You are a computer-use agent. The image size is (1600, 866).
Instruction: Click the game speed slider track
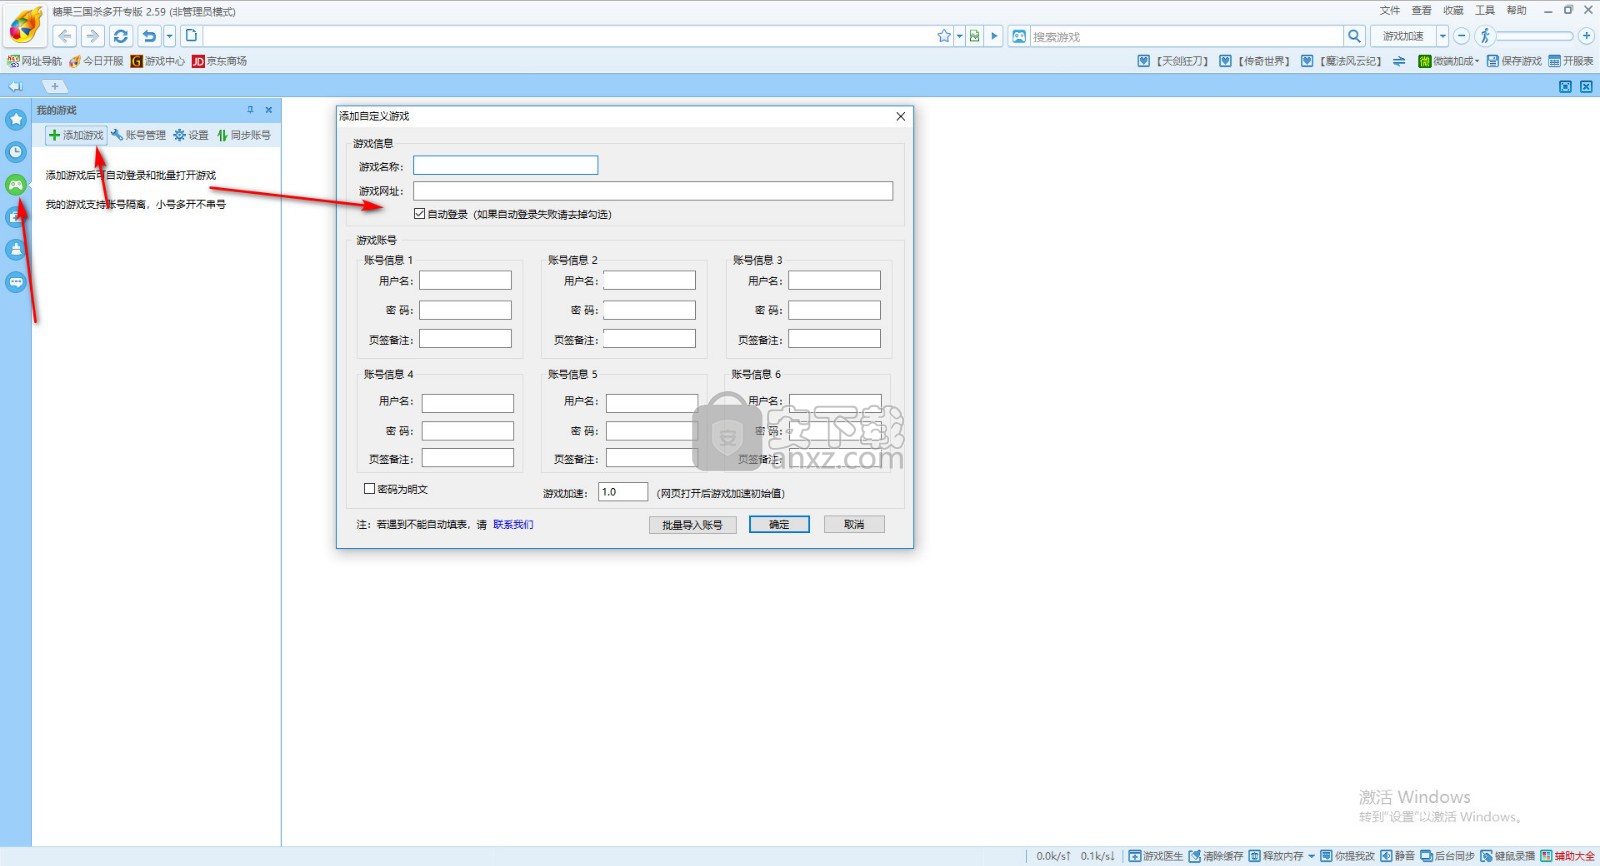coord(1535,36)
